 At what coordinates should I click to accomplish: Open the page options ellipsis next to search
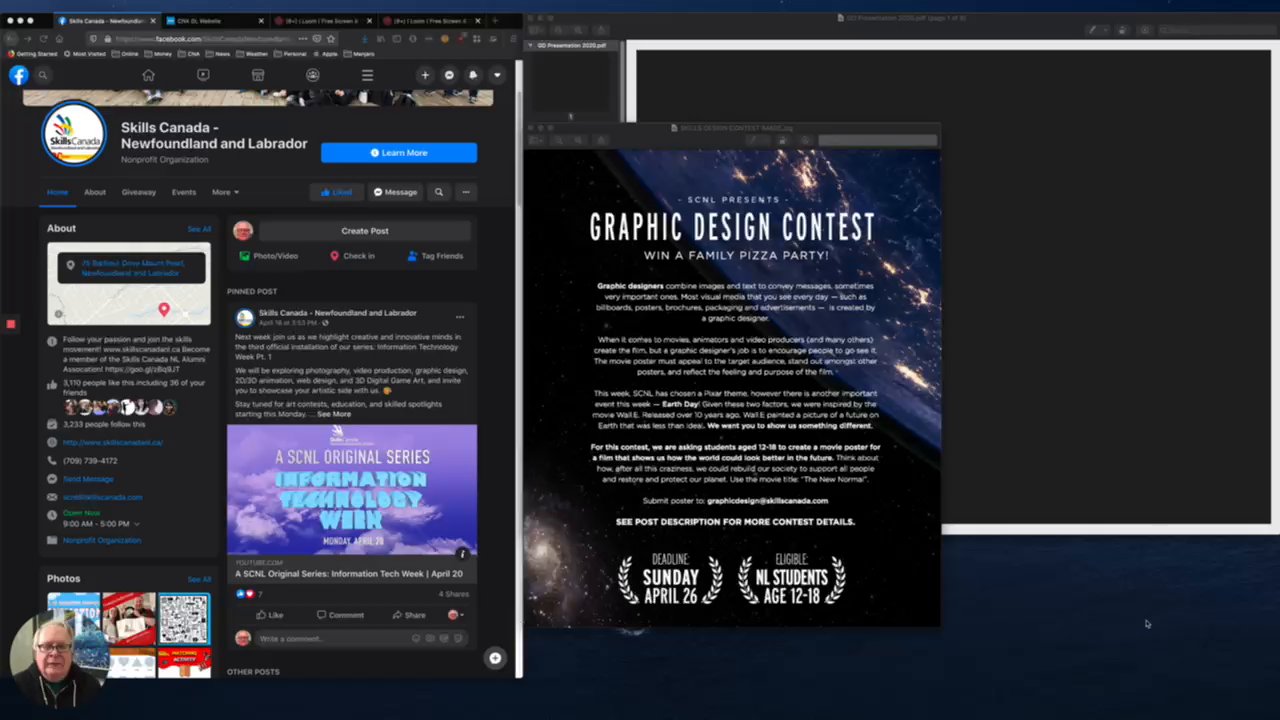click(465, 192)
